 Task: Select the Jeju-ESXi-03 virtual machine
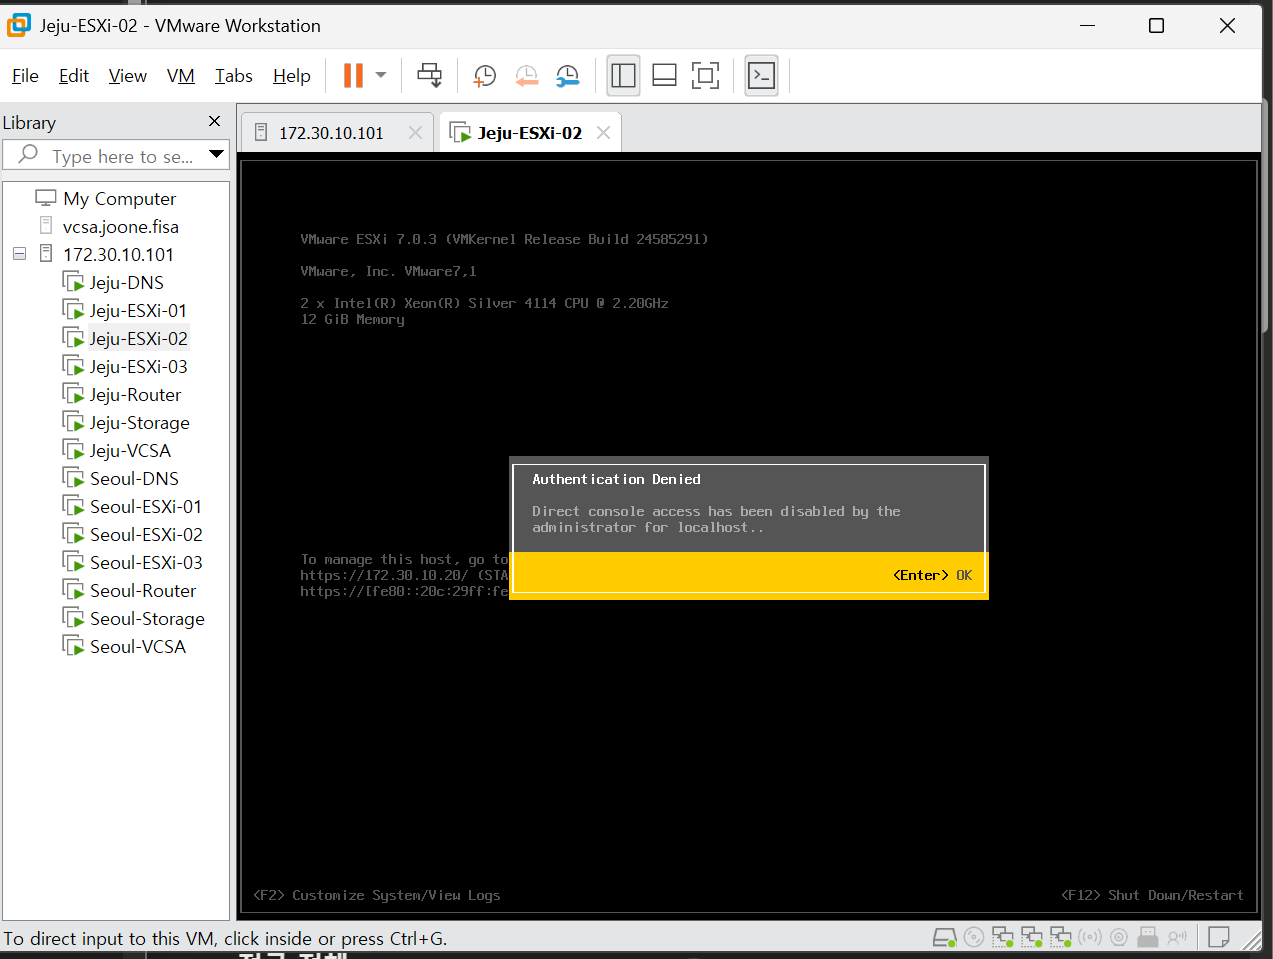pyautogui.click(x=139, y=367)
